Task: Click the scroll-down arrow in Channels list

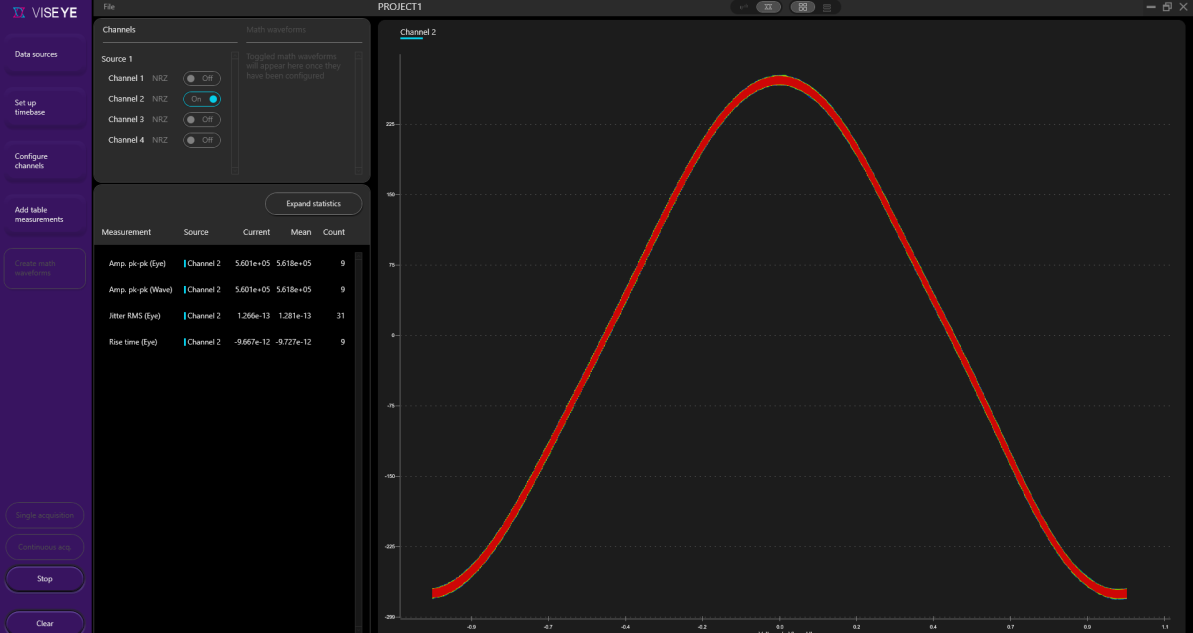Action: coord(235,170)
